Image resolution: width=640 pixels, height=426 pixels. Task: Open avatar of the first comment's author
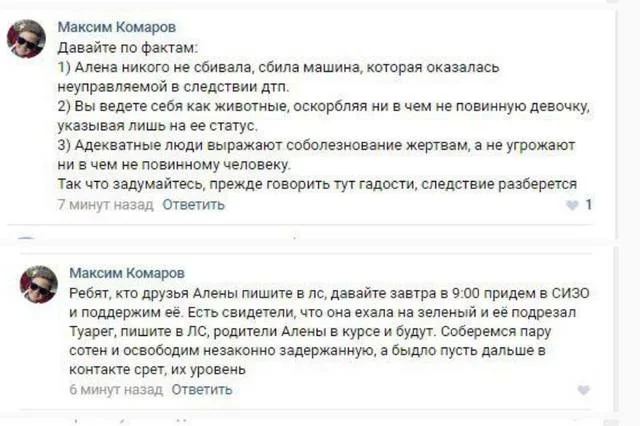click(x=27, y=39)
